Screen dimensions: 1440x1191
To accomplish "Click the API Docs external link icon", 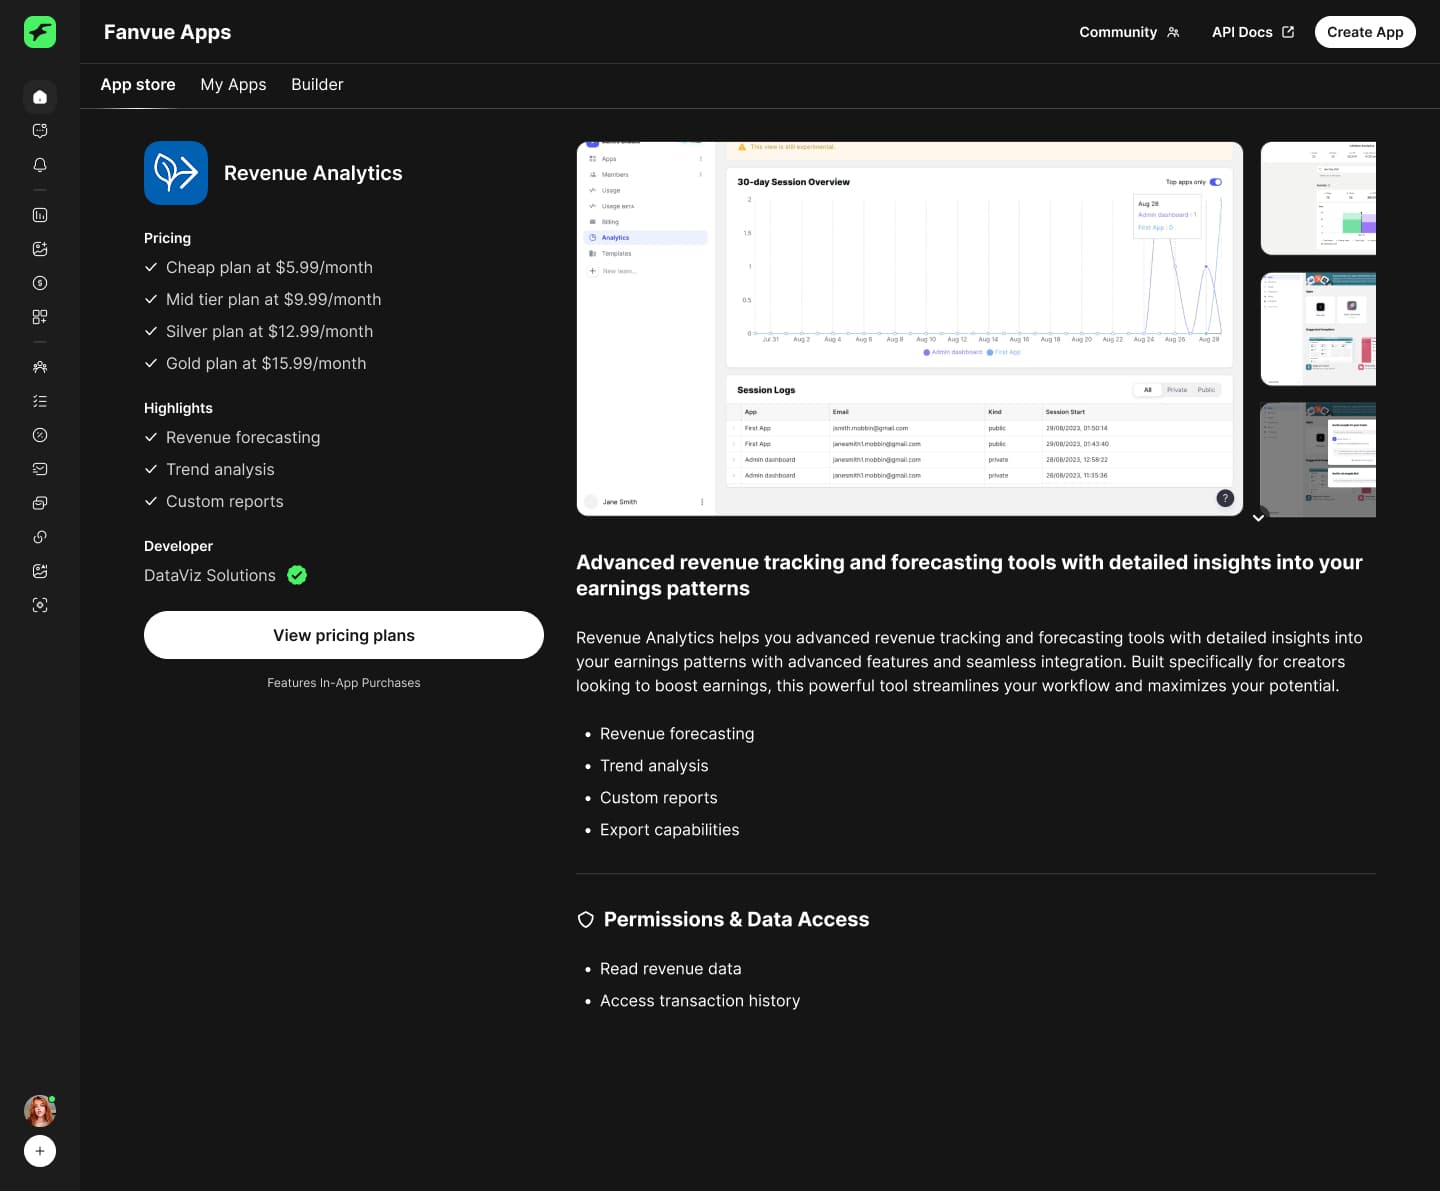I will (1288, 32).
